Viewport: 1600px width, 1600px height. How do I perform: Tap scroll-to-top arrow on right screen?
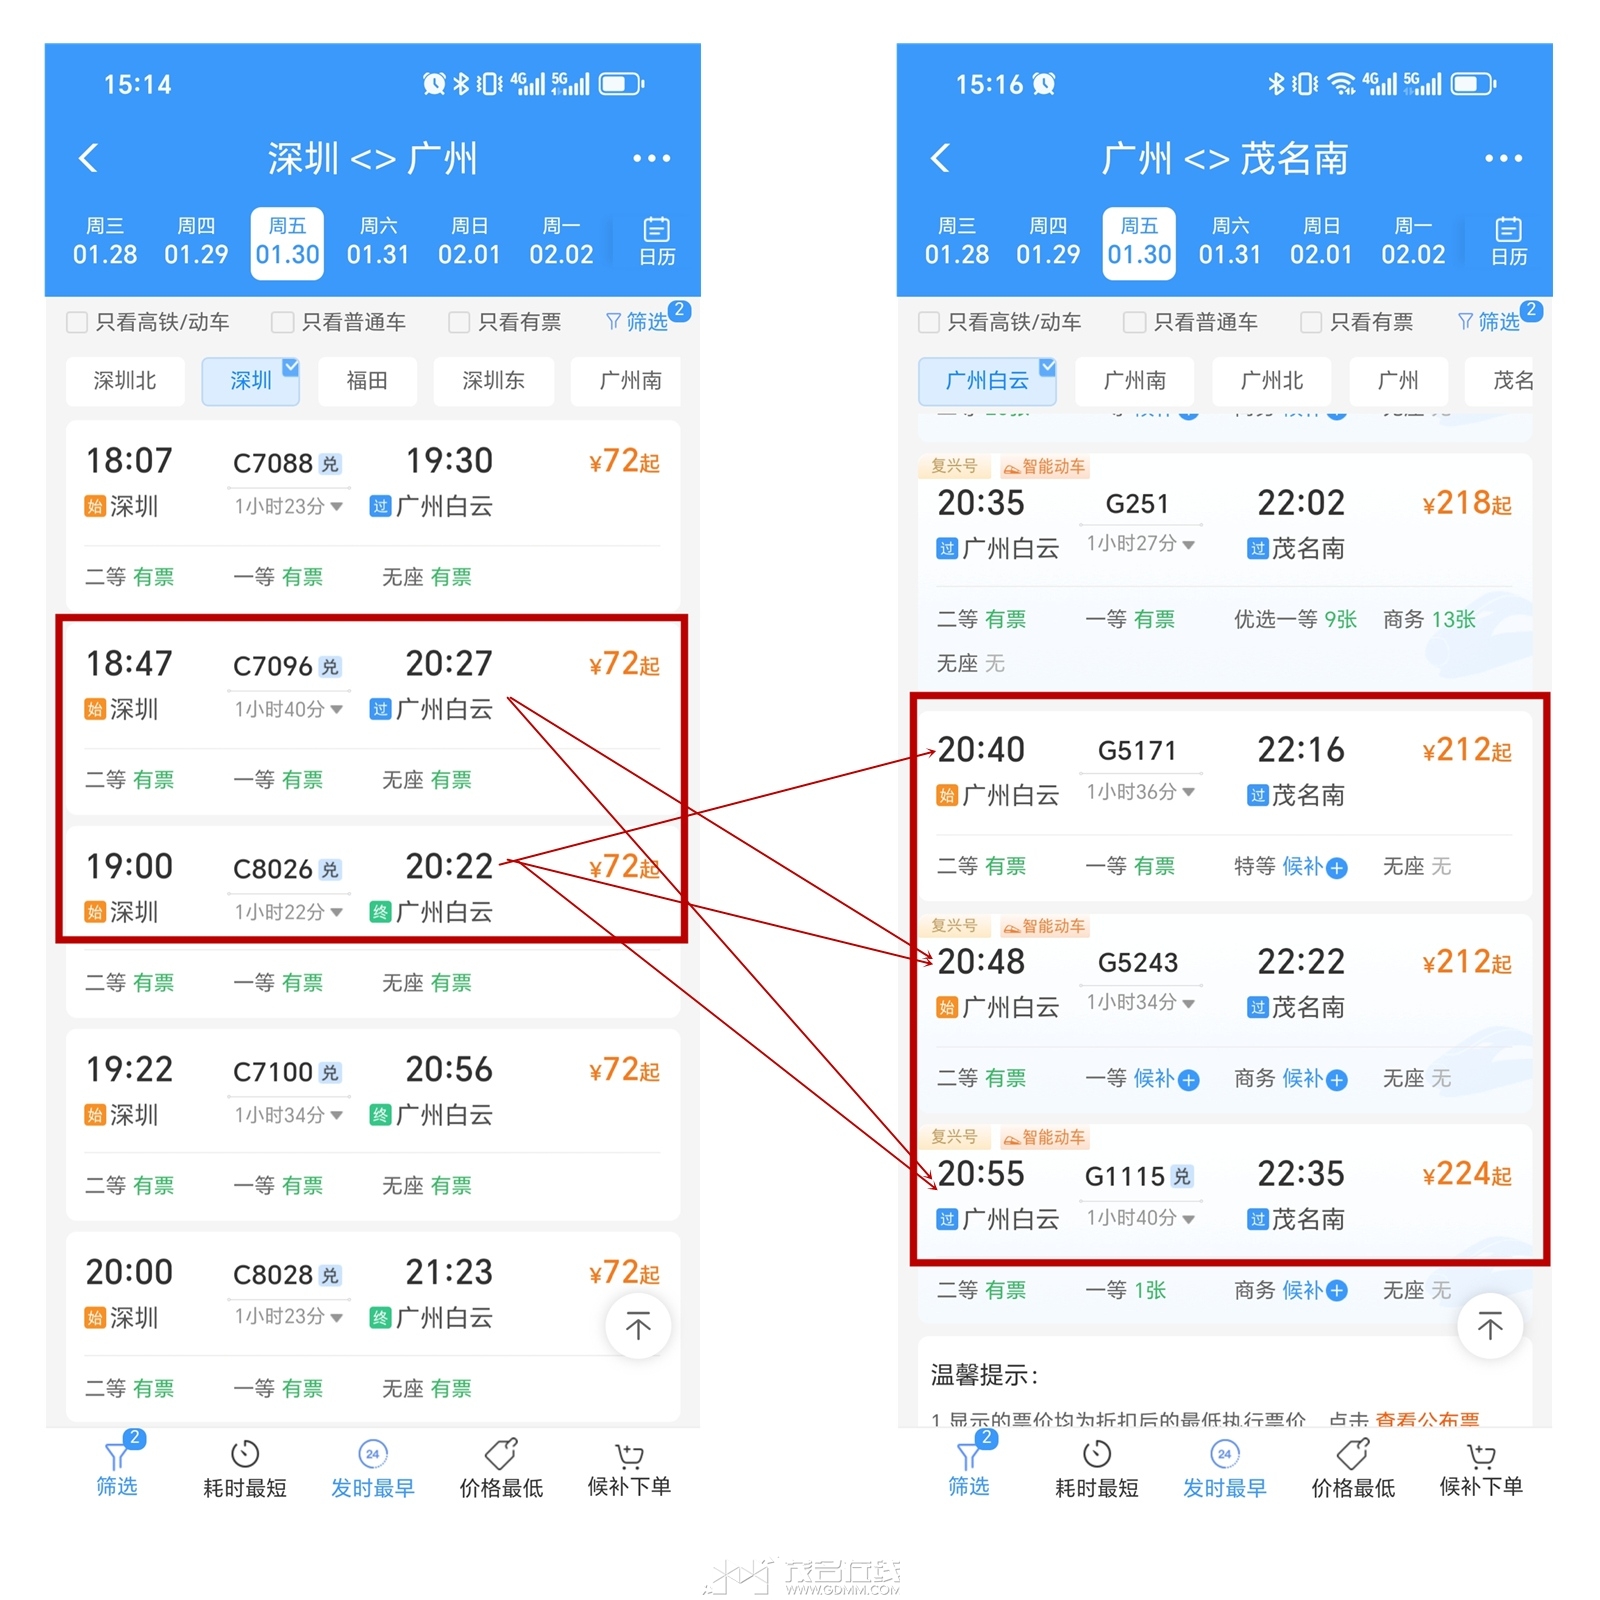(x=1490, y=1326)
